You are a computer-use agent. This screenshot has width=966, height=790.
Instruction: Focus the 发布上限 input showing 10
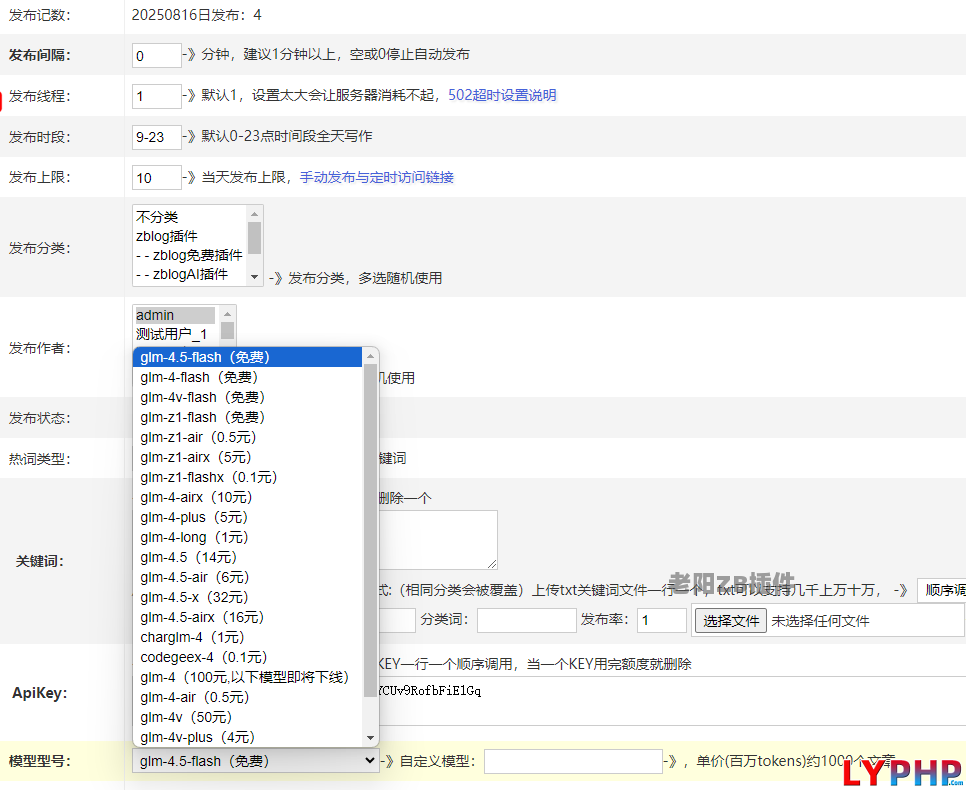click(x=156, y=177)
